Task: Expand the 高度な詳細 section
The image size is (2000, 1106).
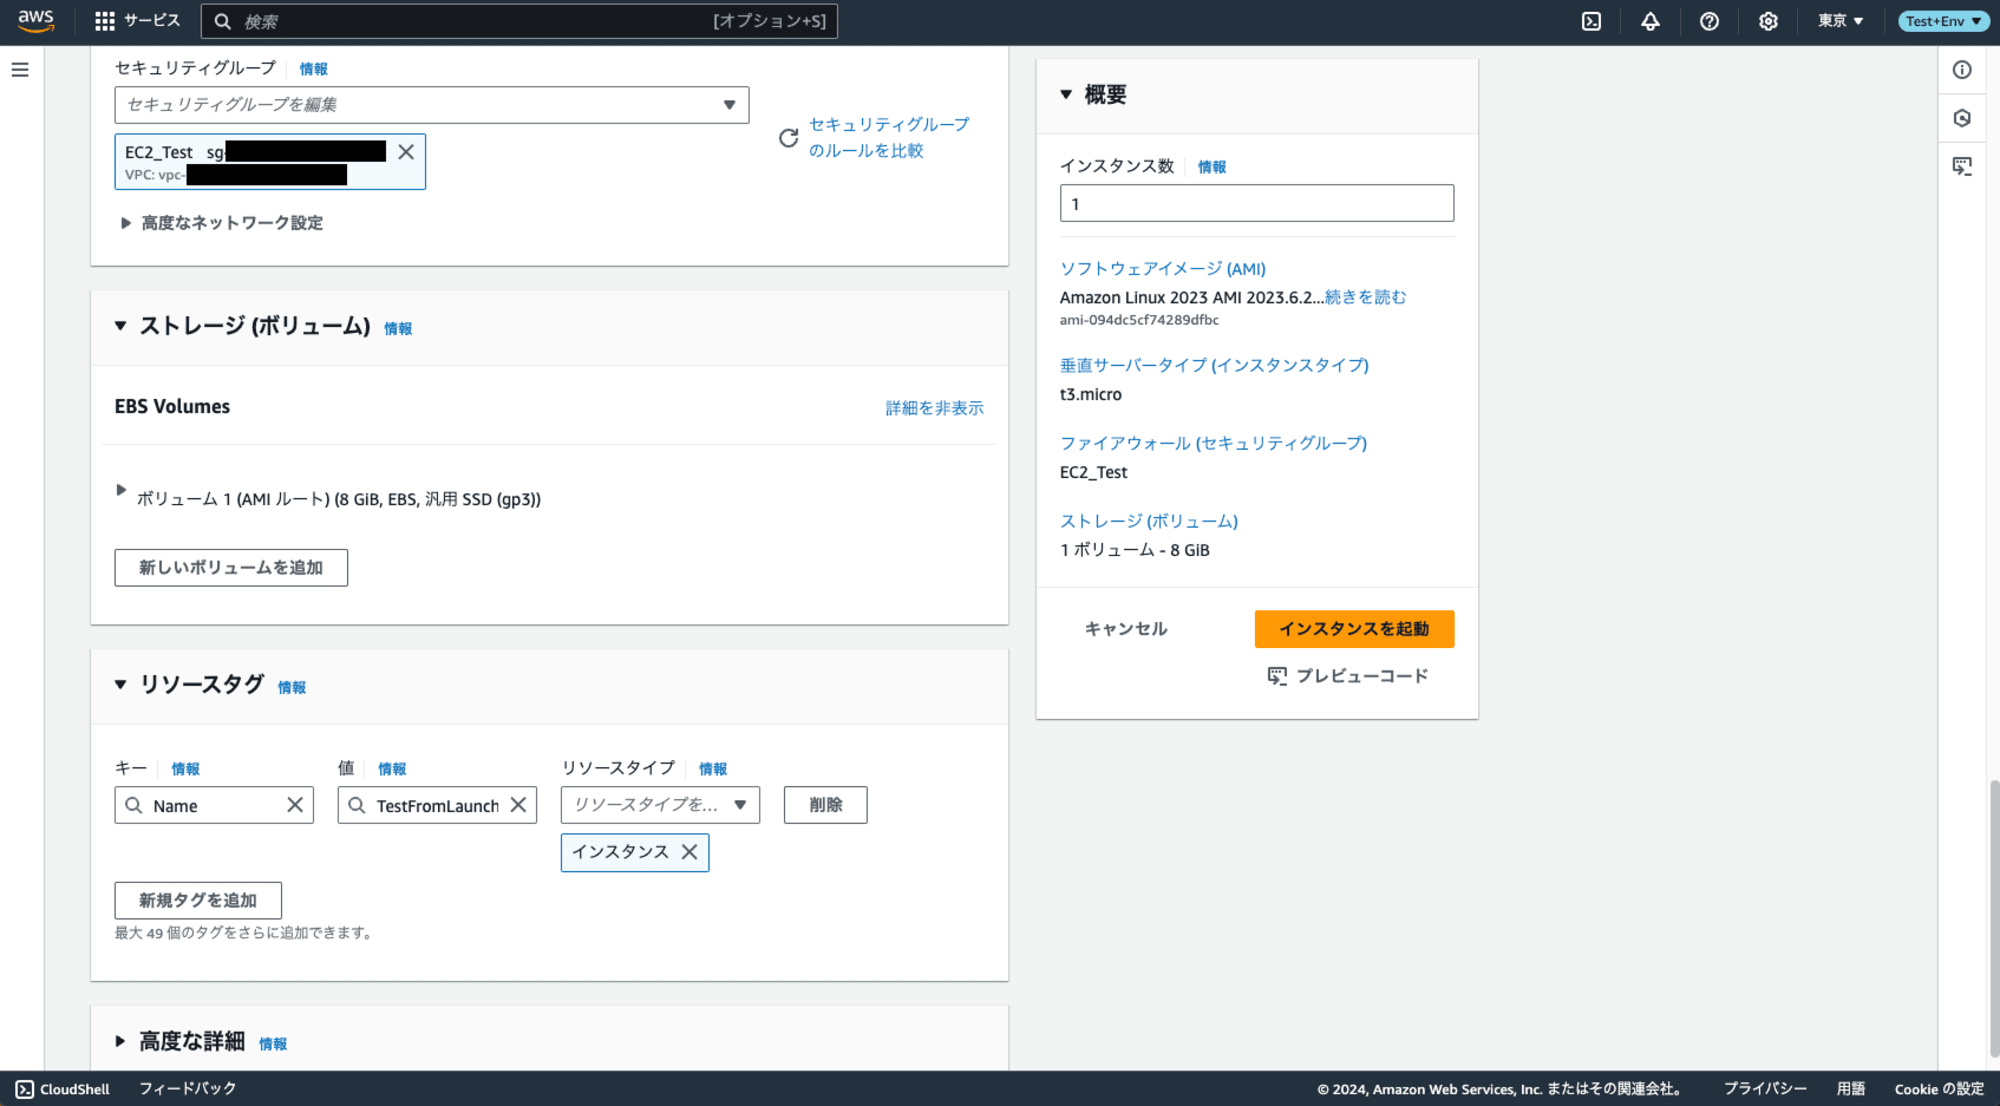Action: pos(120,1042)
